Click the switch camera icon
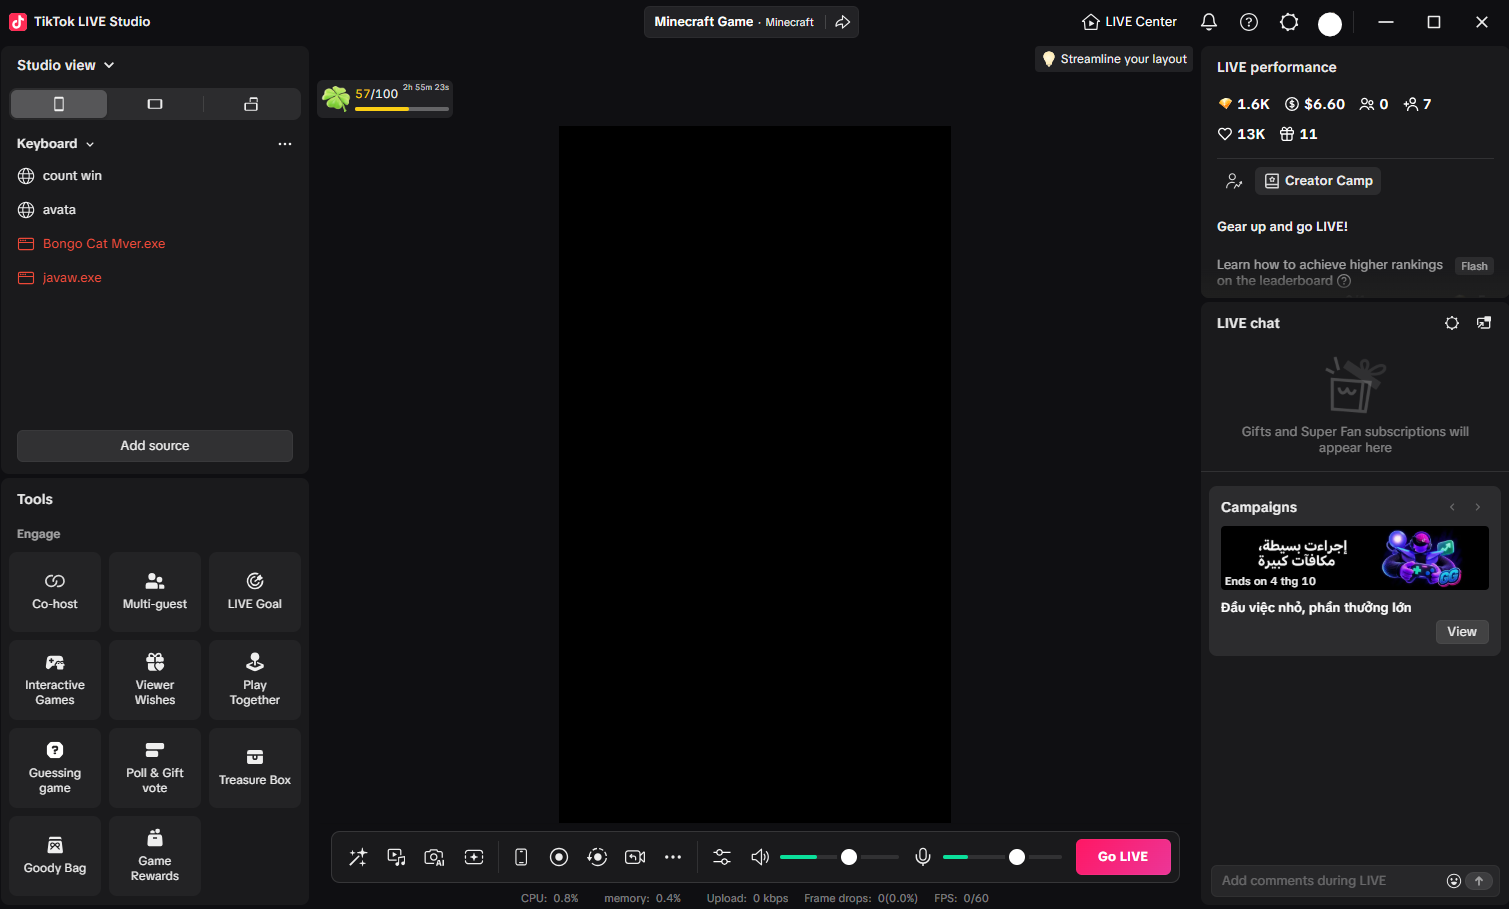This screenshot has width=1509, height=909. pyautogui.click(x=635, y=857)
